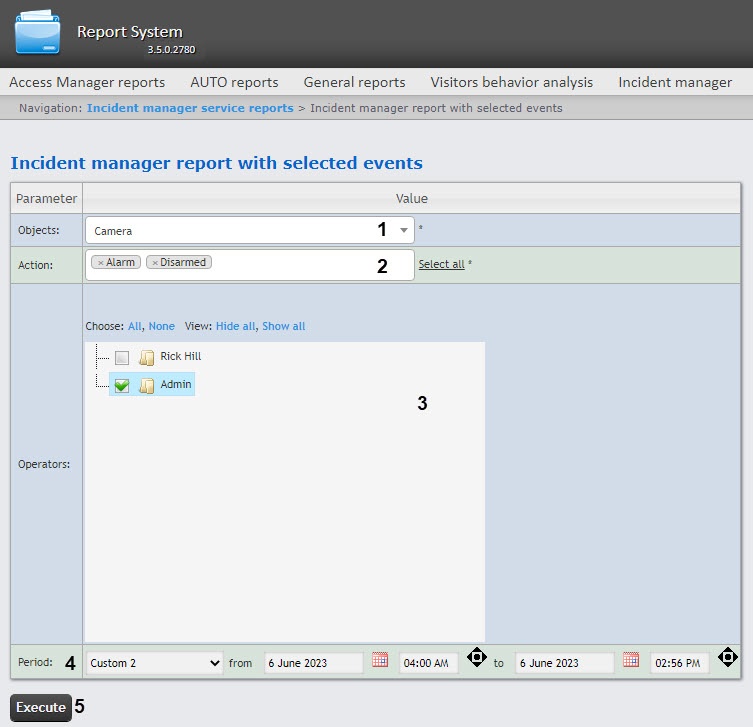The image size is (753, 727).
Task: Open the 'from' date calendar picker
Action: click(x=380, y=660)
